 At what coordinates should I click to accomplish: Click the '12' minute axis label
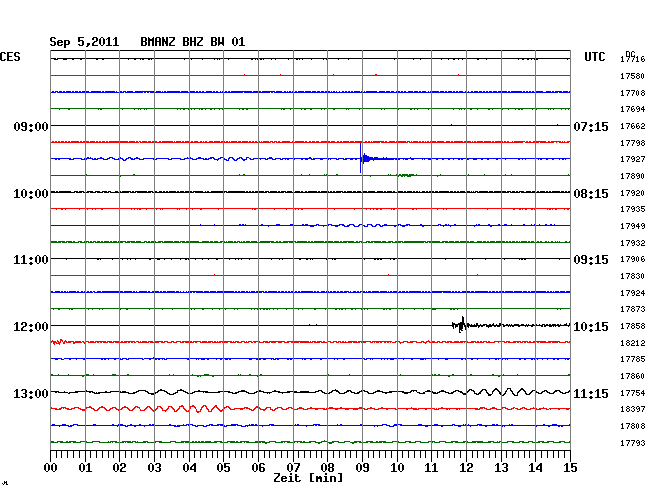(x=466, y=468)
